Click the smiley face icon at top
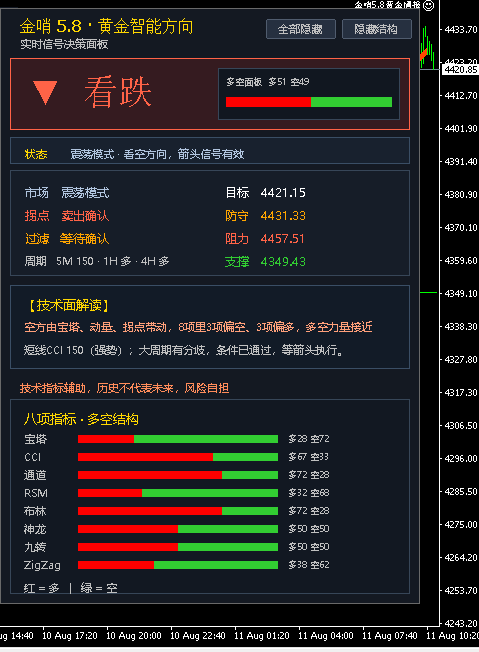This screenshot has width=479, height=652. [x=429, y=5]
